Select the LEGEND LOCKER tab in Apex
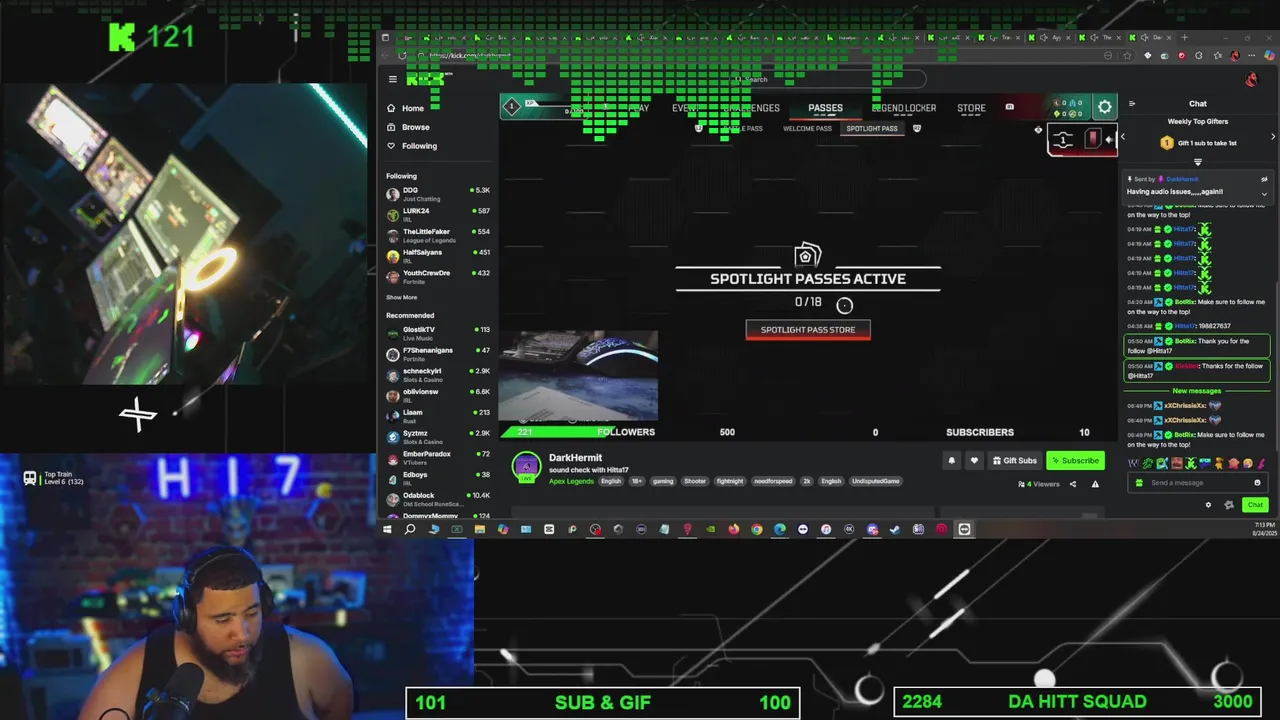Screen dimensions: 1280x720 [904, 108]
